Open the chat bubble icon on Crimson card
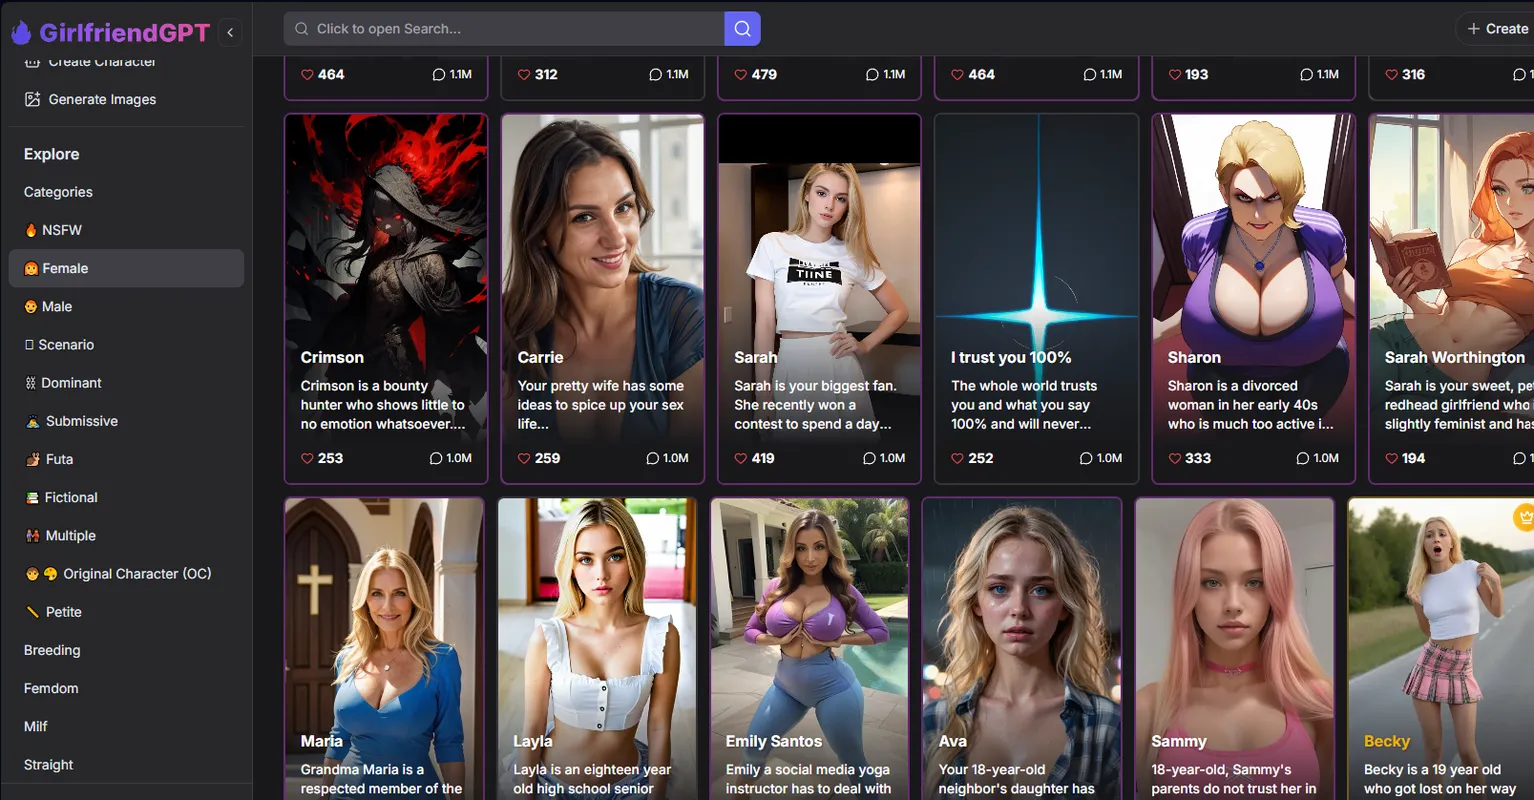This screenshot has width=1534, height=800. point(436,458)
